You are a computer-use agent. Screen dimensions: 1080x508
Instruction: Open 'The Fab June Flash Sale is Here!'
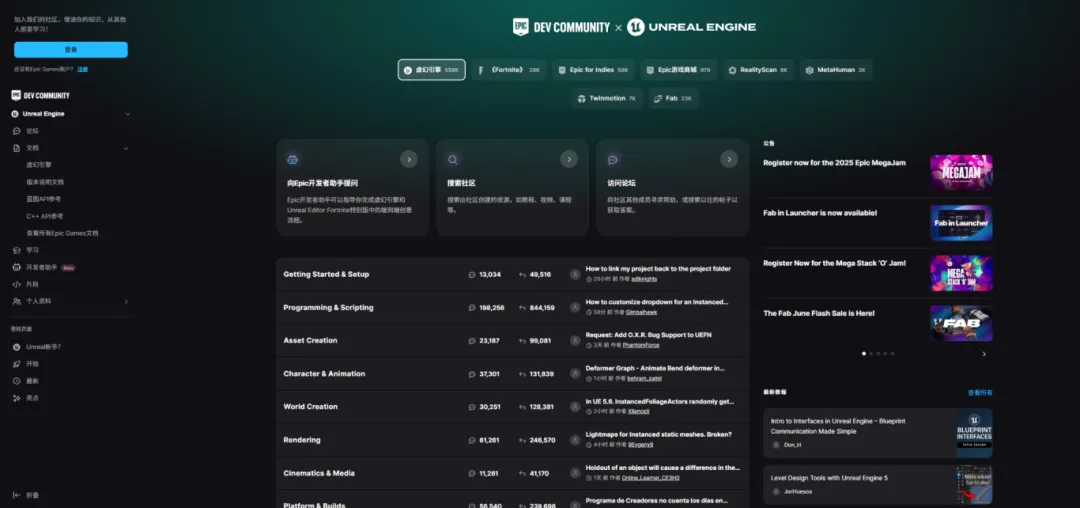click(819, 313)
